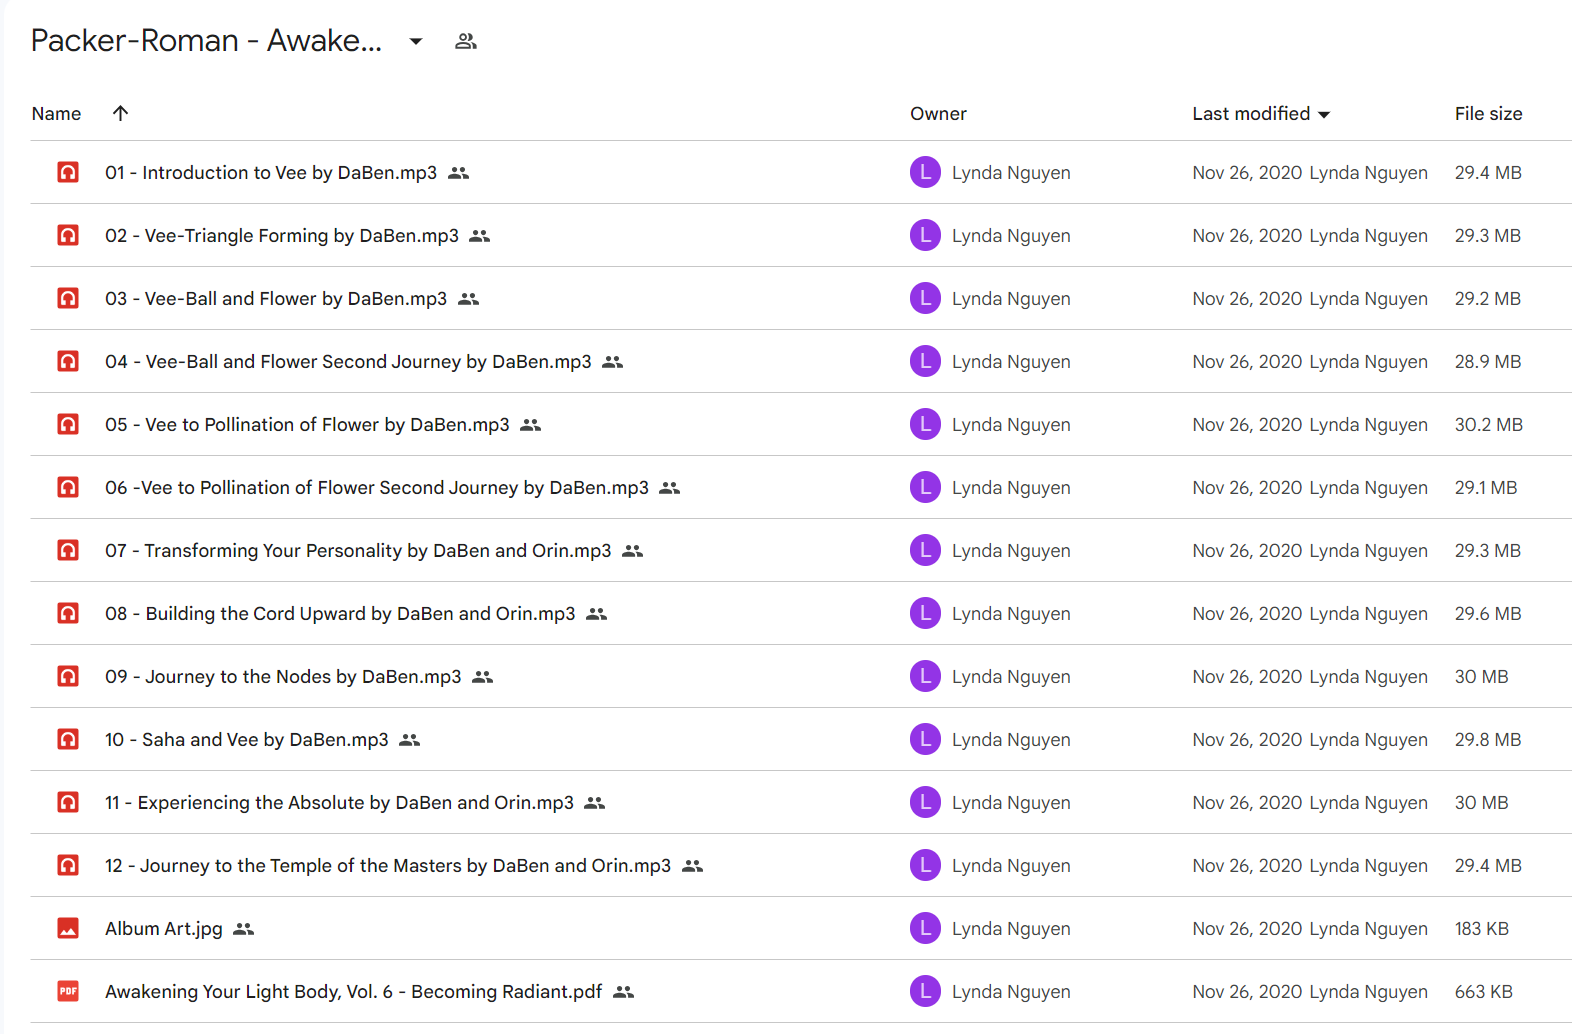Screen dimensions: 1572x1034
Task: Click audio icon for 02 Vee-Triangle Forming
Action: click(68, 235)
